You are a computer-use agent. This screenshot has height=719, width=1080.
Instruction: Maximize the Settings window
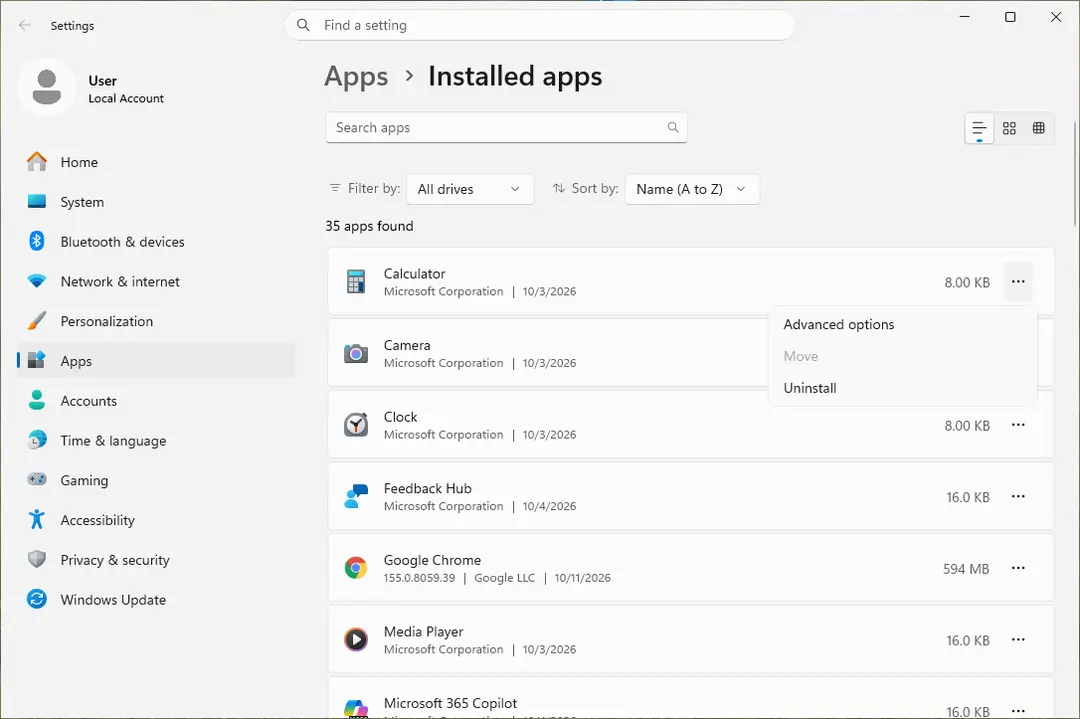(x=1010, y=17)
